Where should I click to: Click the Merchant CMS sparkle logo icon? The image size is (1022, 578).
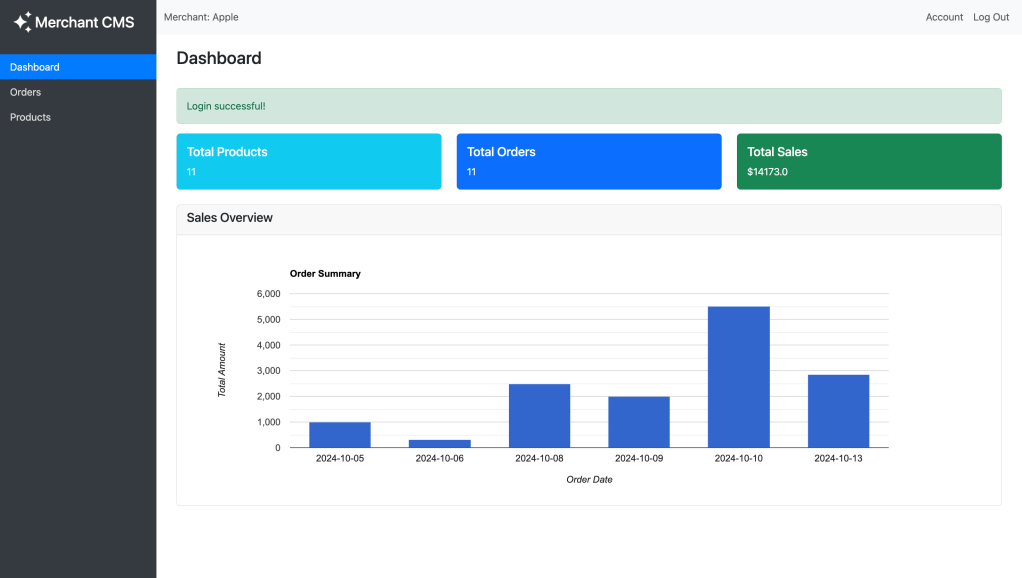click(22, 21)
